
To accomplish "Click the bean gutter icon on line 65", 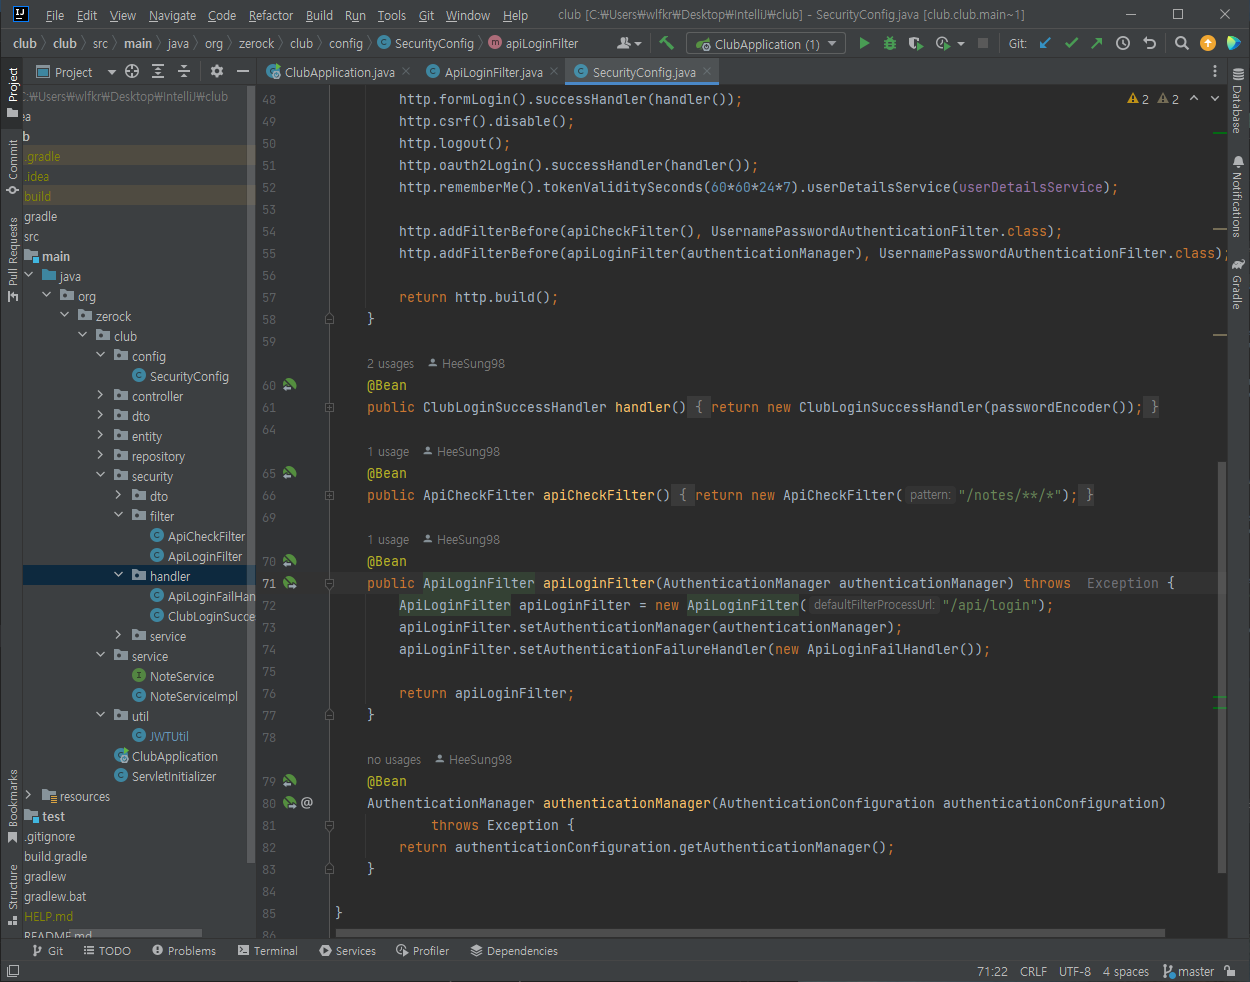I will click(289, 473).
